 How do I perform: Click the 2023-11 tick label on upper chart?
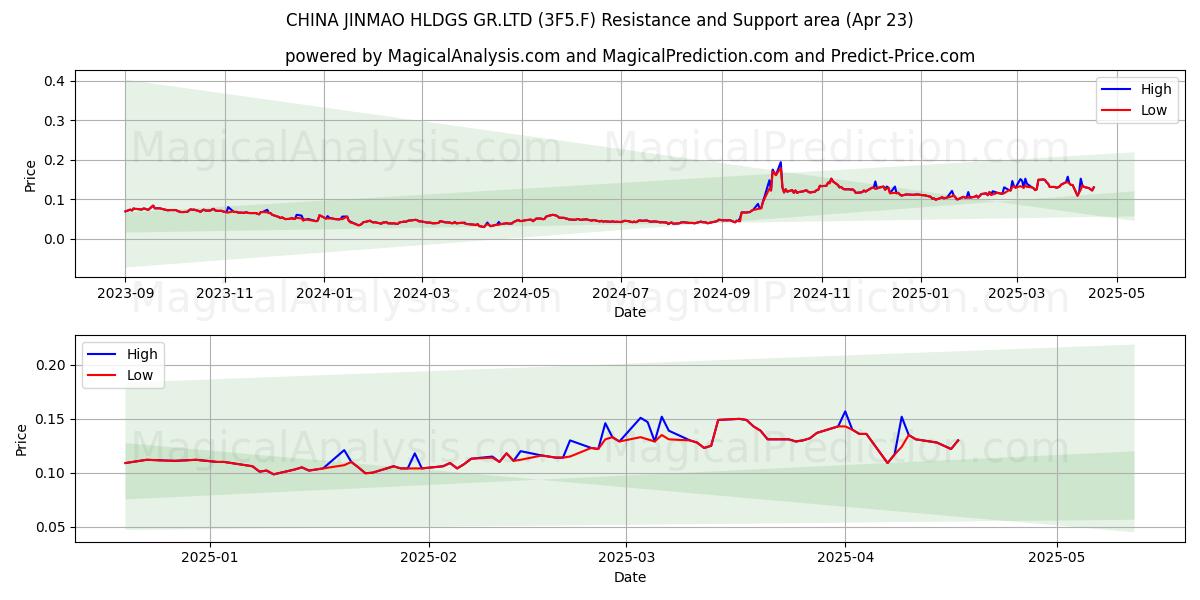pos(224,293)
